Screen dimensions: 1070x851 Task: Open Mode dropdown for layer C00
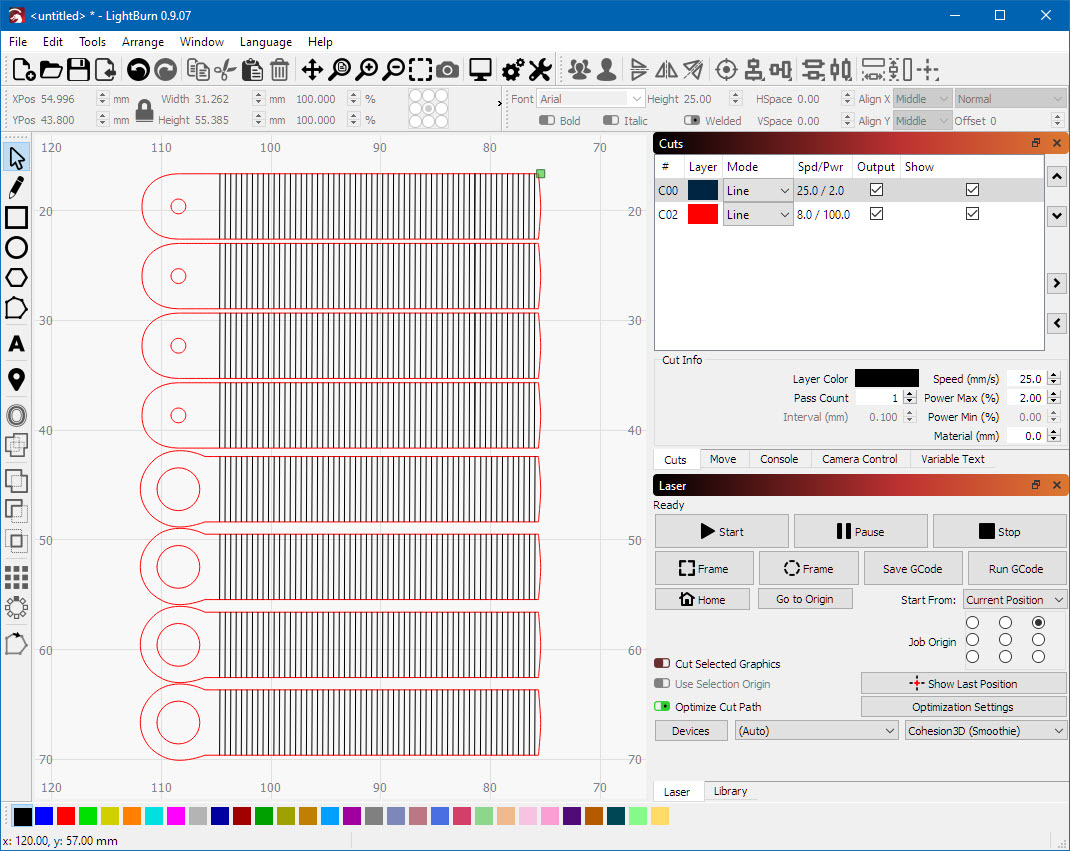click(757, 190)
